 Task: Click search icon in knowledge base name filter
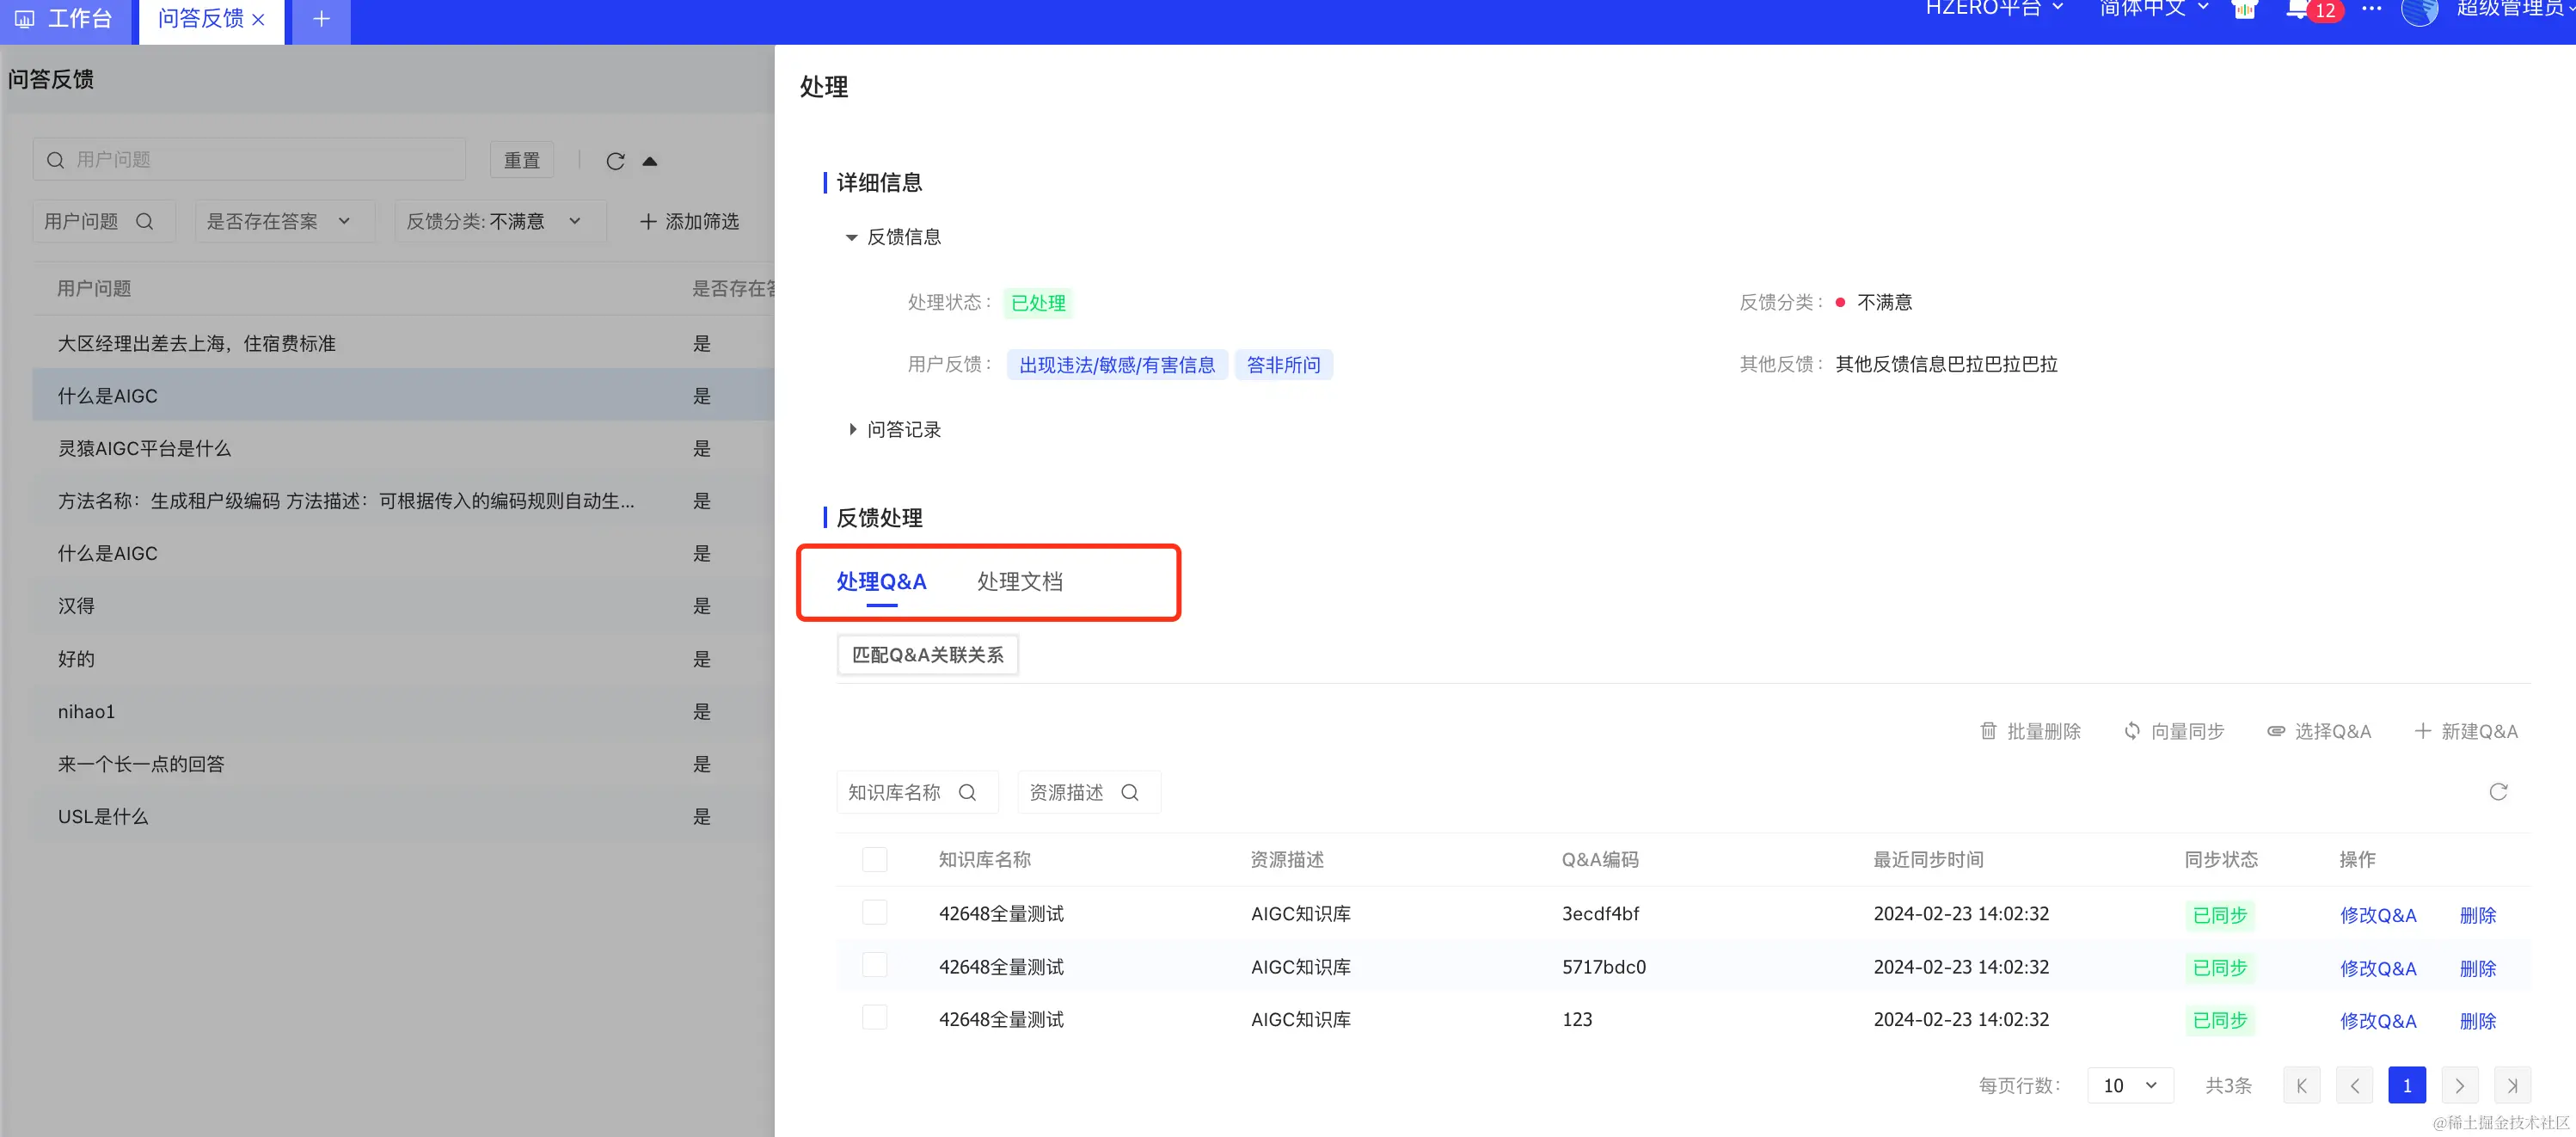tap(967, 792)
